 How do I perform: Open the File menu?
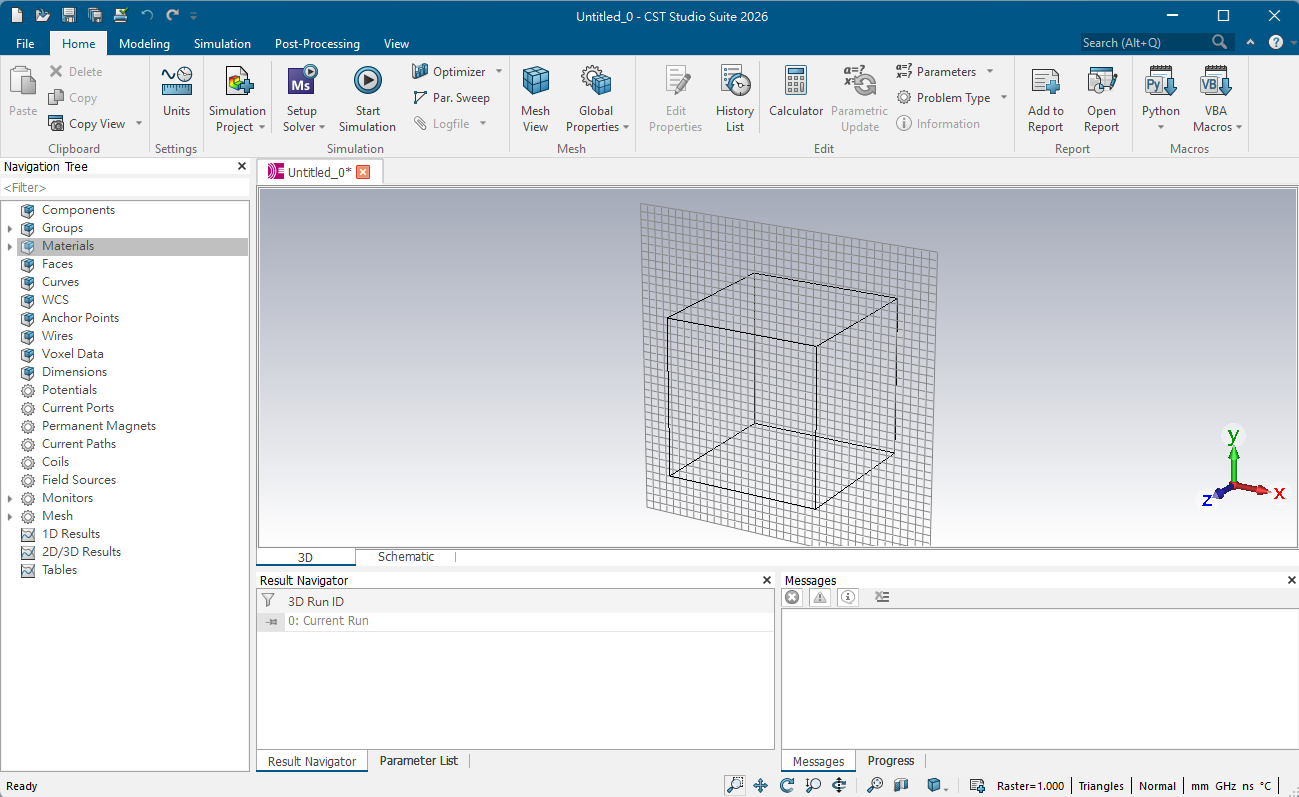pos(25,44)
